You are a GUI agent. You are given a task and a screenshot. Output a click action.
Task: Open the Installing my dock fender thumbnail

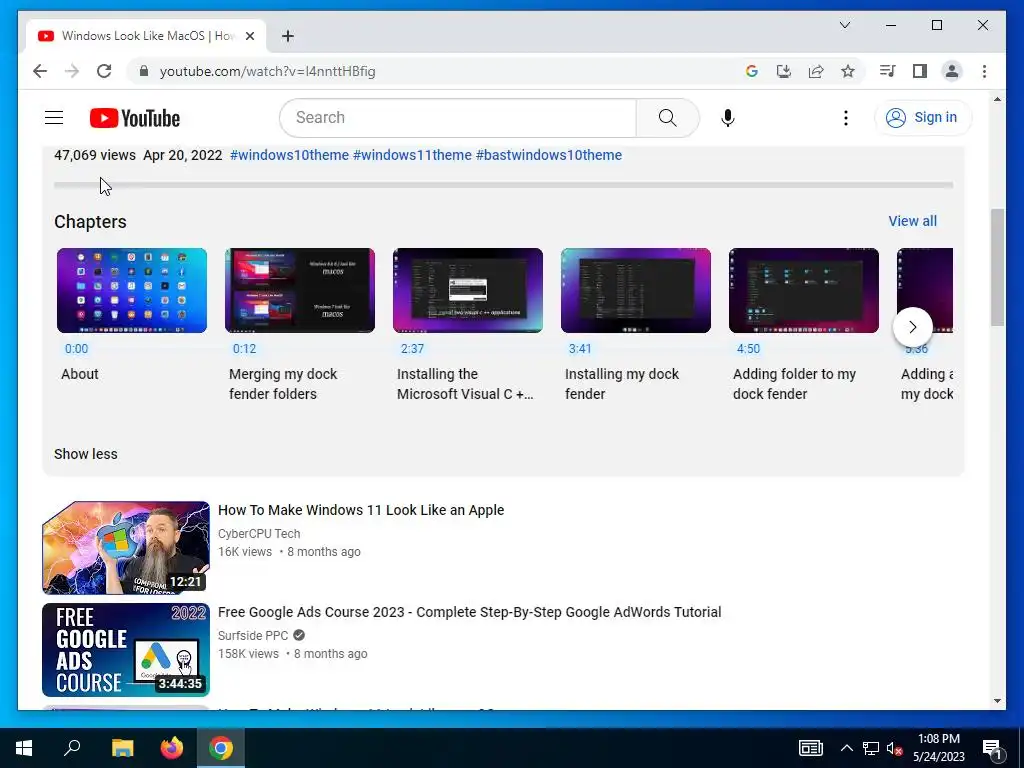(635, 290)
